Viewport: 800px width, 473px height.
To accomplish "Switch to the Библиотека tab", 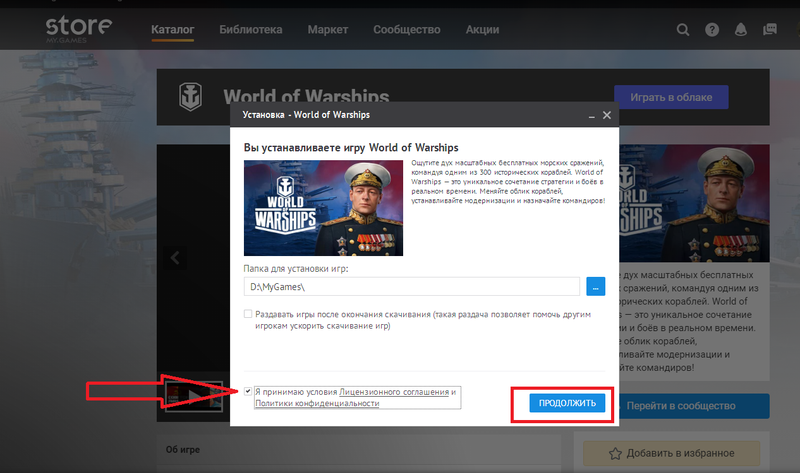I will click(251, 30).
